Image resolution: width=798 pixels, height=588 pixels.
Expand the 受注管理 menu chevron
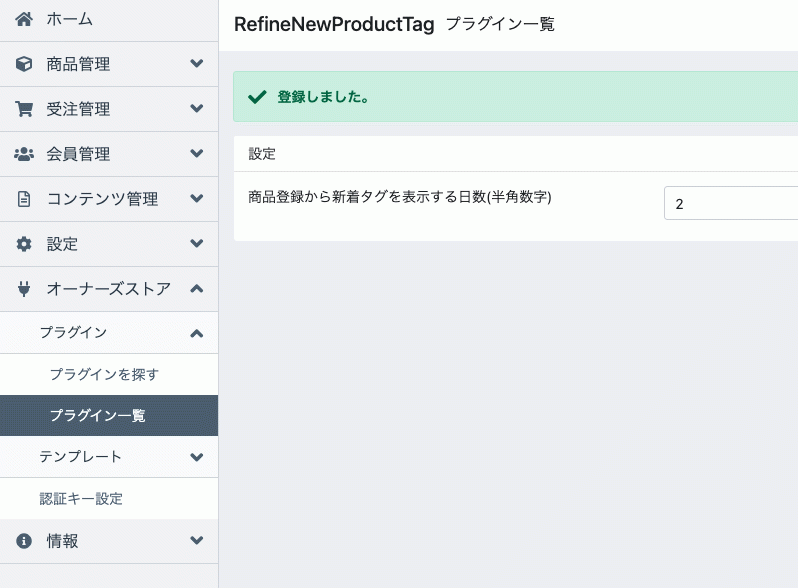click(x=196, y=108)
